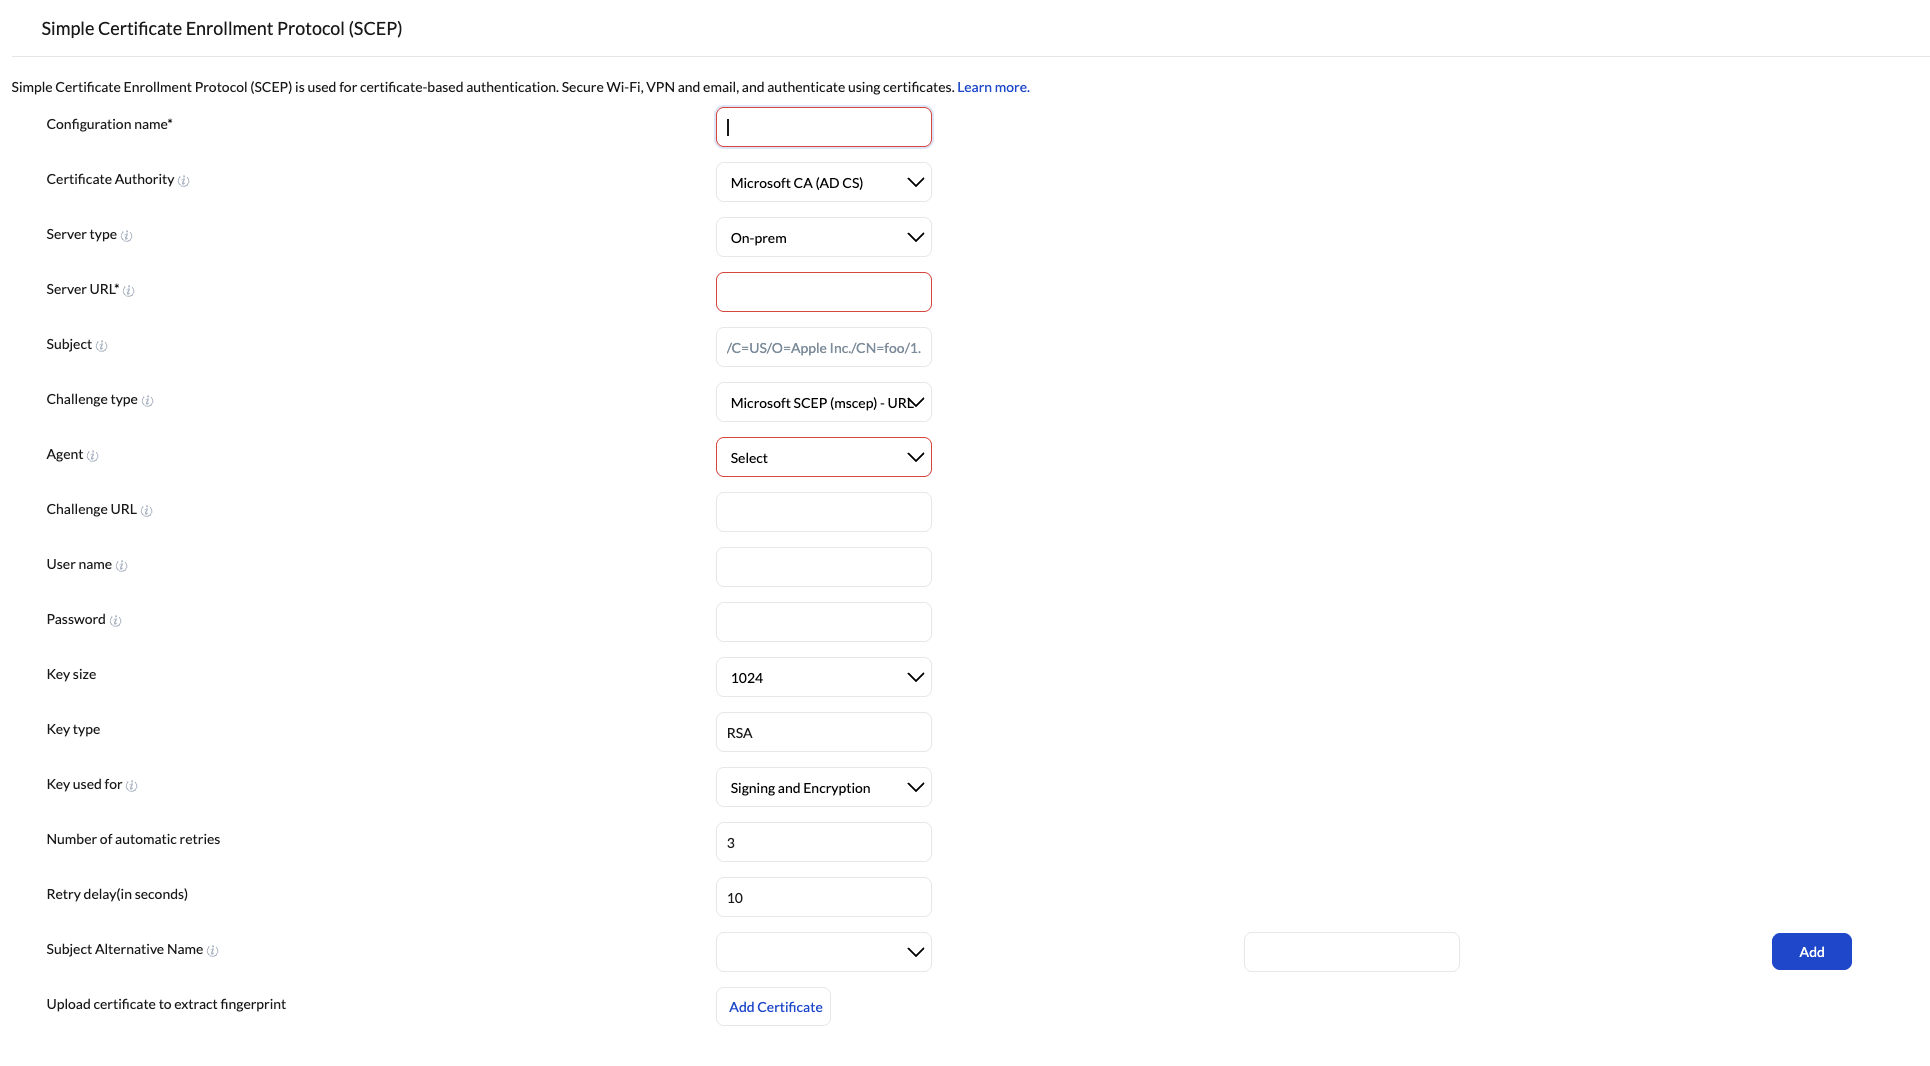Image resolution: width=1930 pixels, height=1066 pixels.
Task: Expand the Server type On-prem dropdown
Action: (x=823, y=237)
